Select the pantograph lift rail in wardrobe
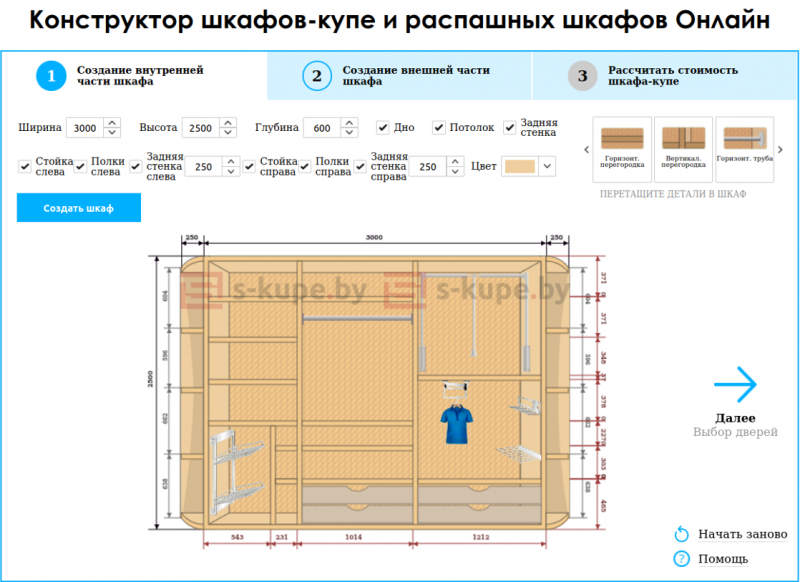This screenshot has width=800, height=582. coord(474,321)
